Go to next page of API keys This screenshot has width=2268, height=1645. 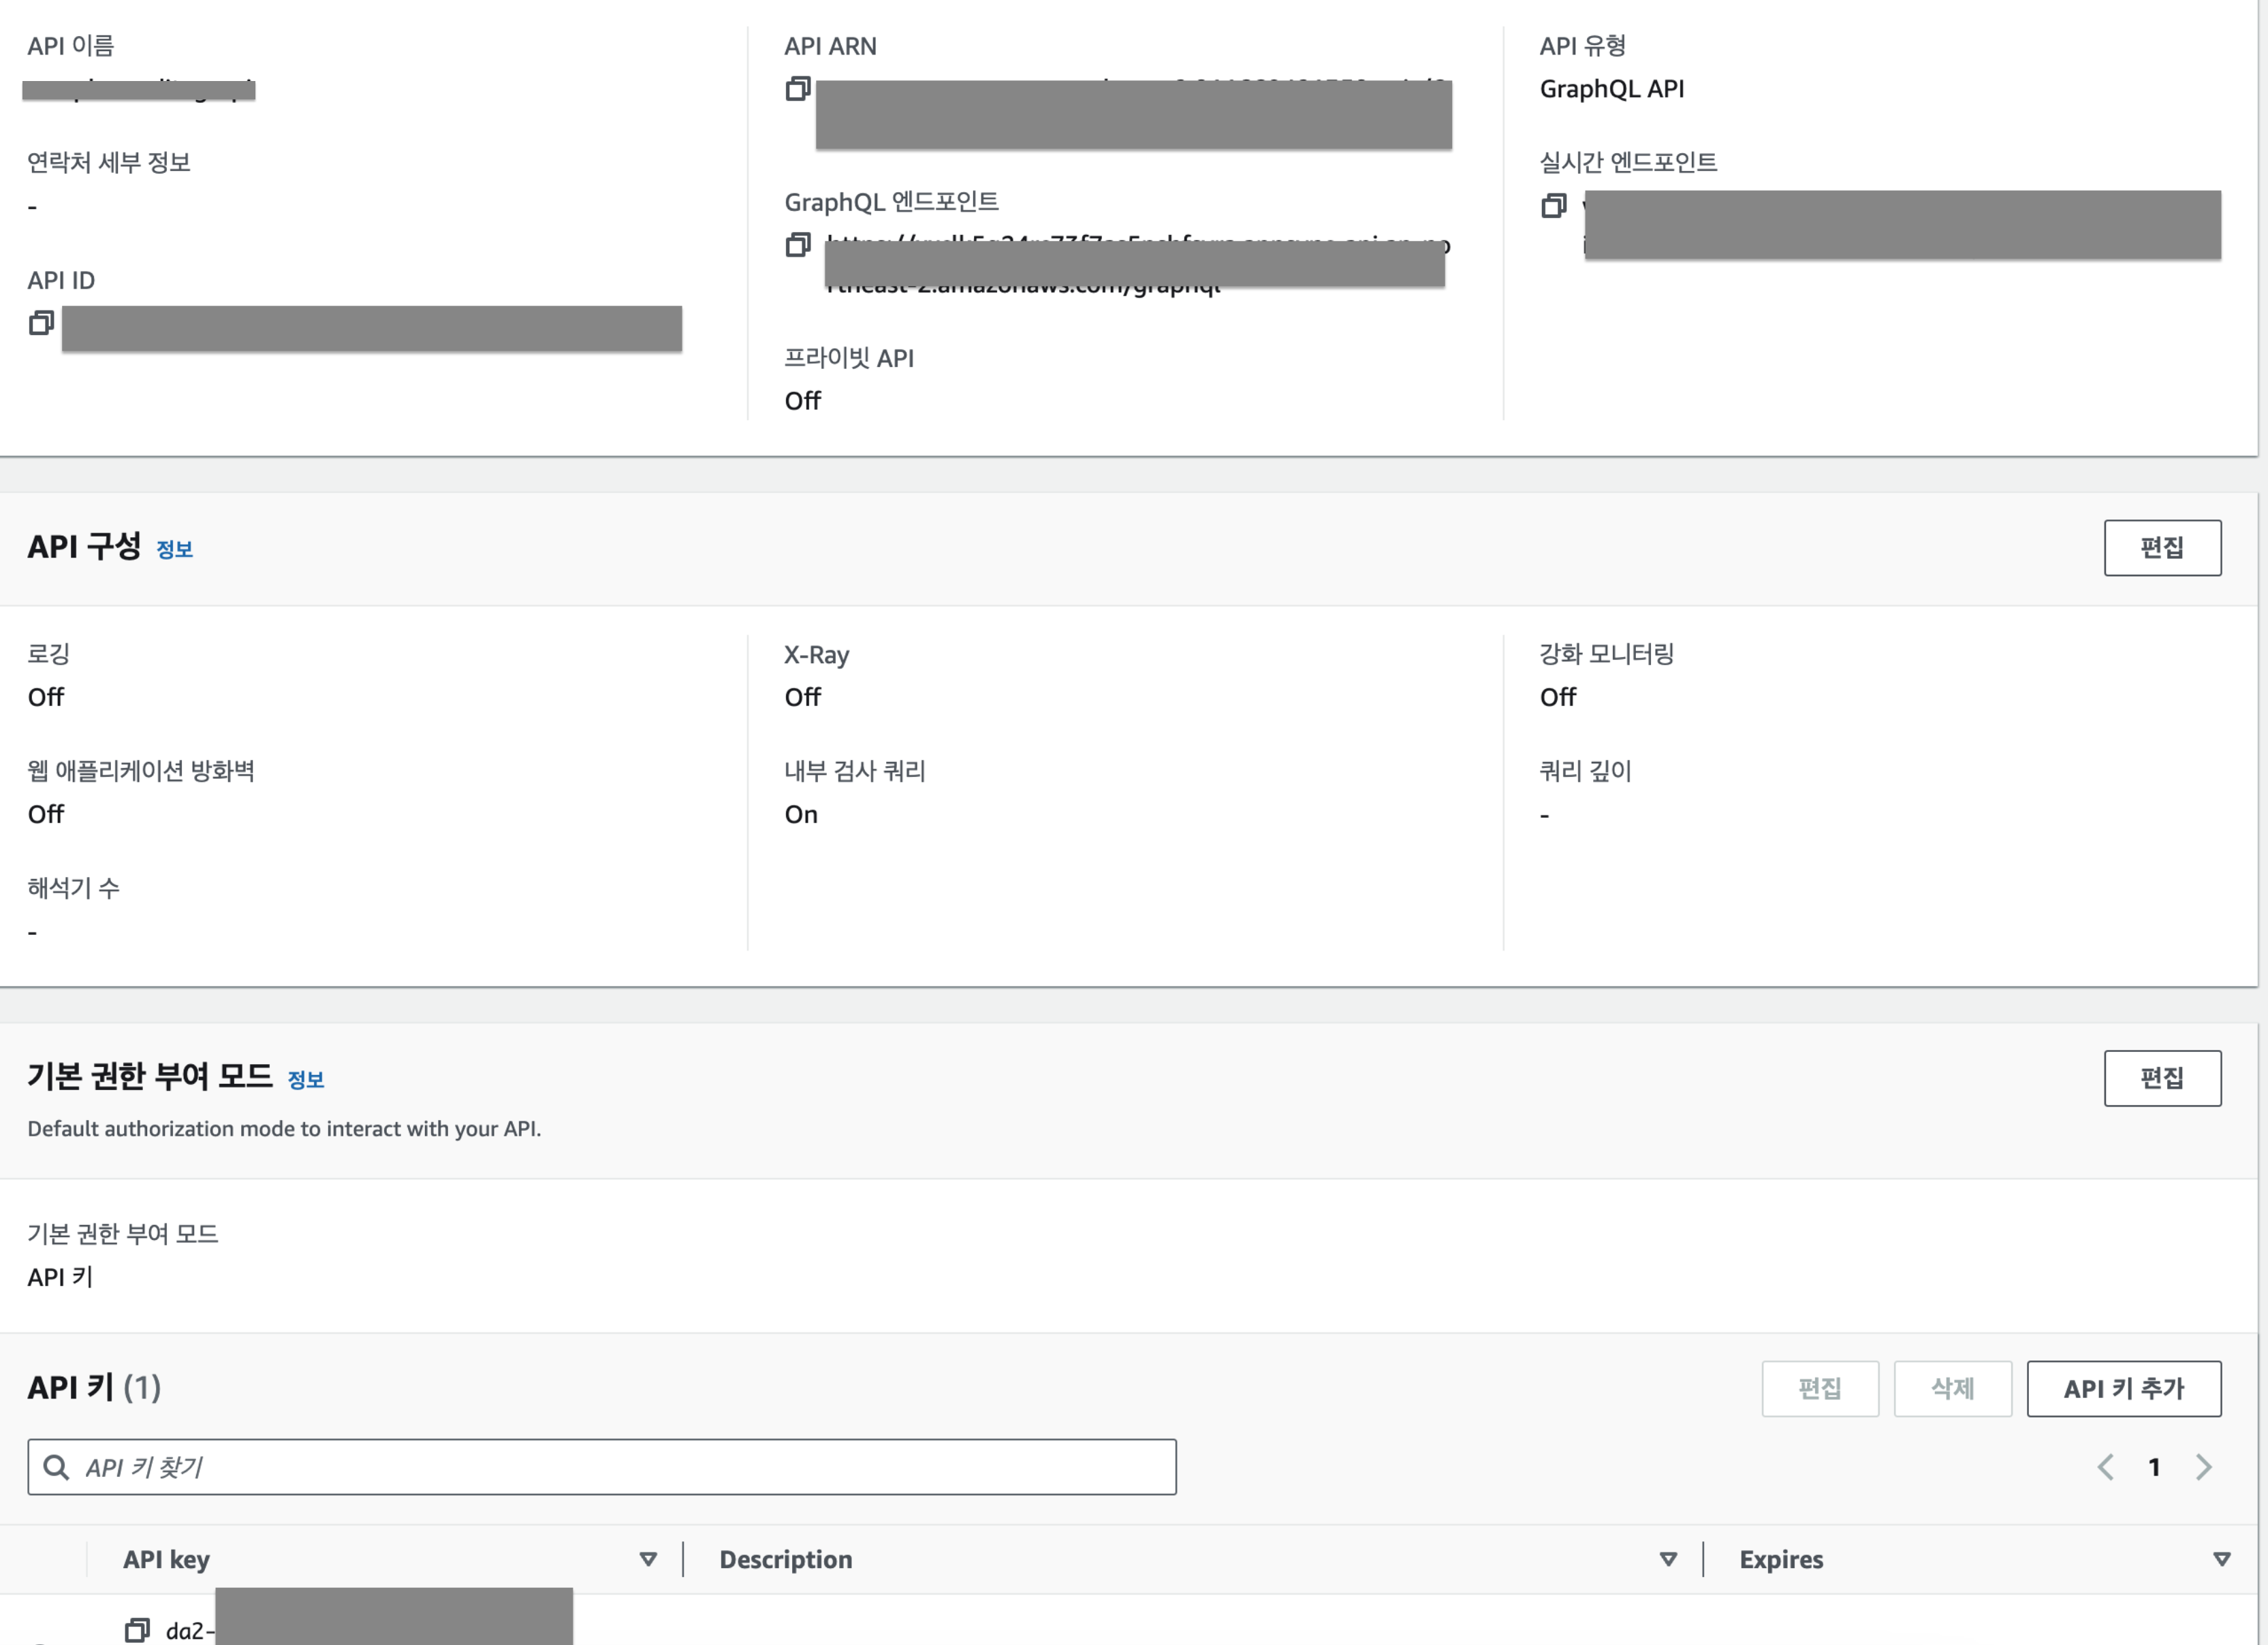tap(2203, 1467)
